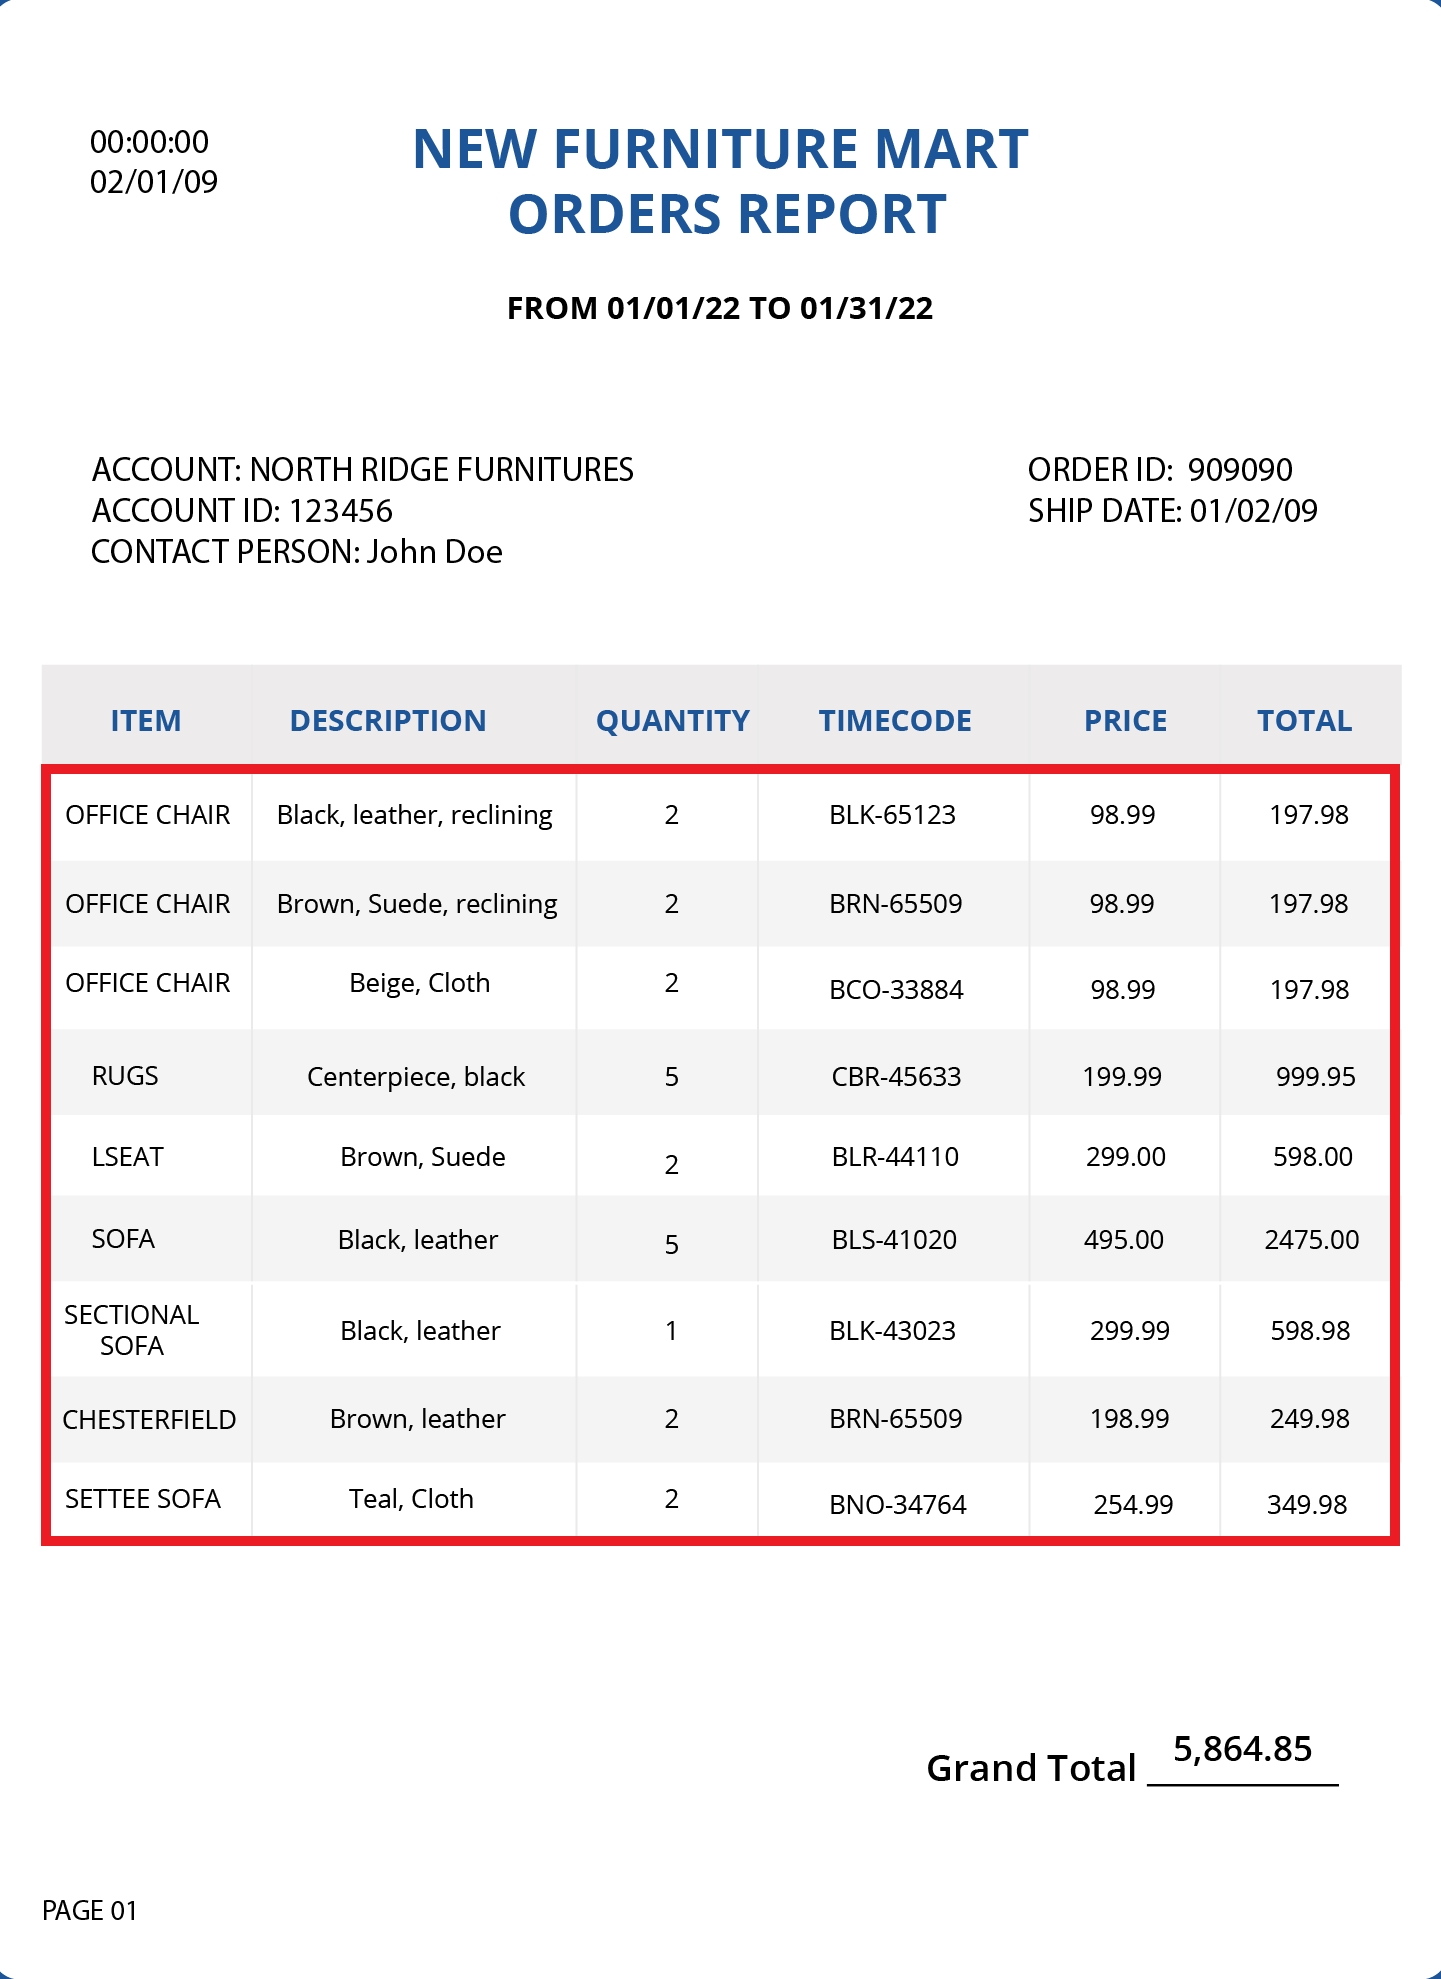Click the ORDER ID 909090 text

click(x=1160, y=470)
